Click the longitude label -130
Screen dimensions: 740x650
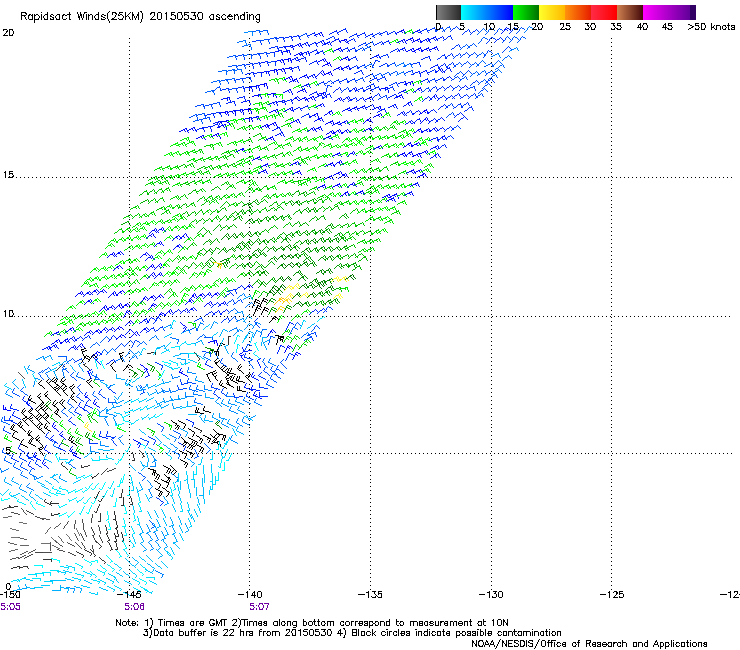point(491,594)
